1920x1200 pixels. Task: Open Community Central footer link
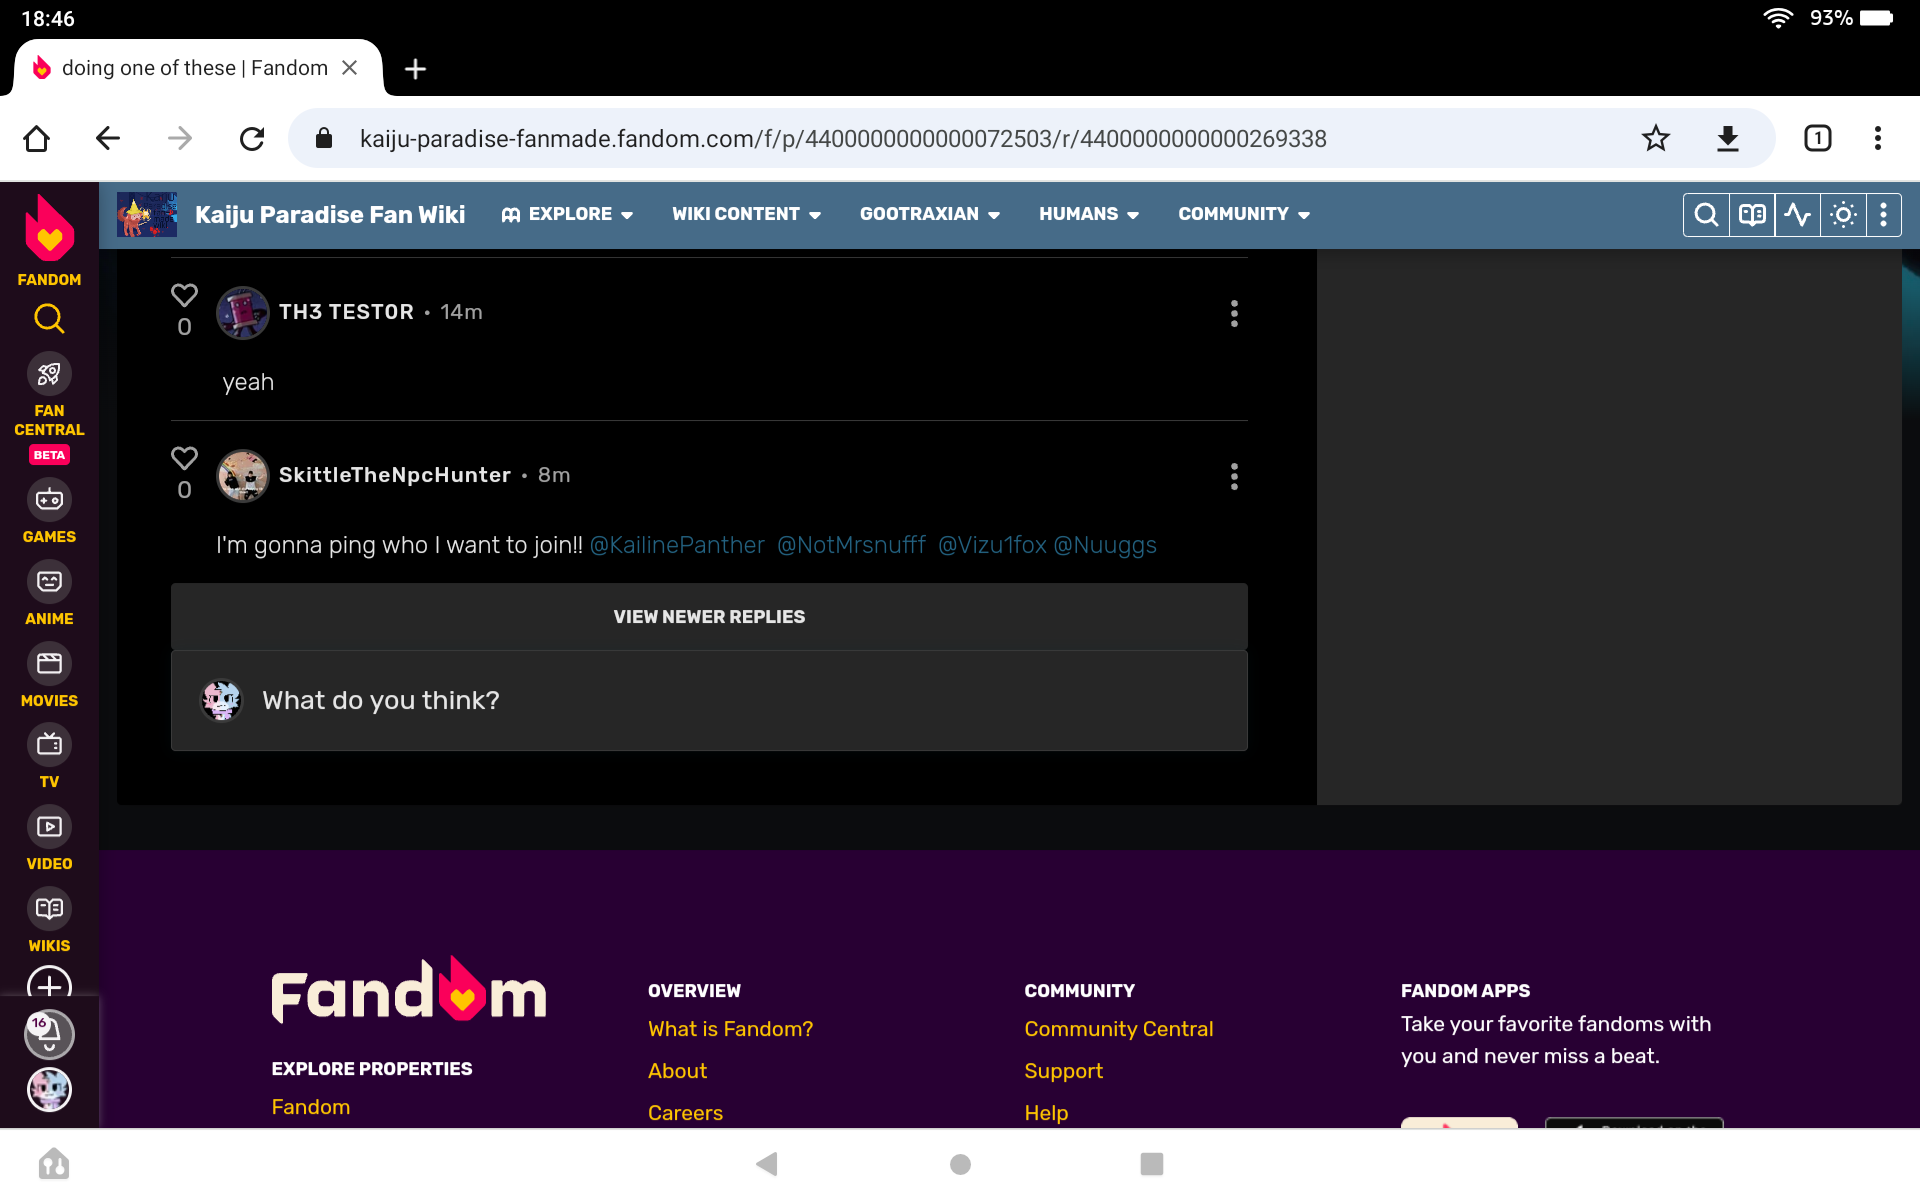click(1118, 1029)
